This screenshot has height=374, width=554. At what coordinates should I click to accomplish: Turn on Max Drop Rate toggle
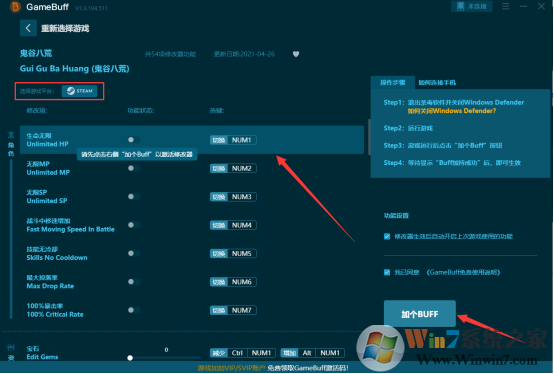(134, 281)
